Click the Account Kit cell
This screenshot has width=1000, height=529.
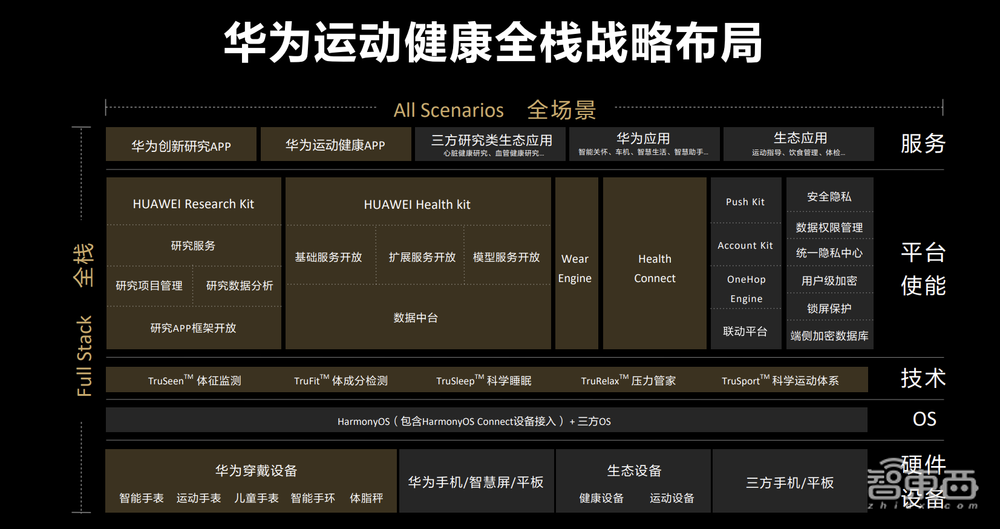coord(745,245)
